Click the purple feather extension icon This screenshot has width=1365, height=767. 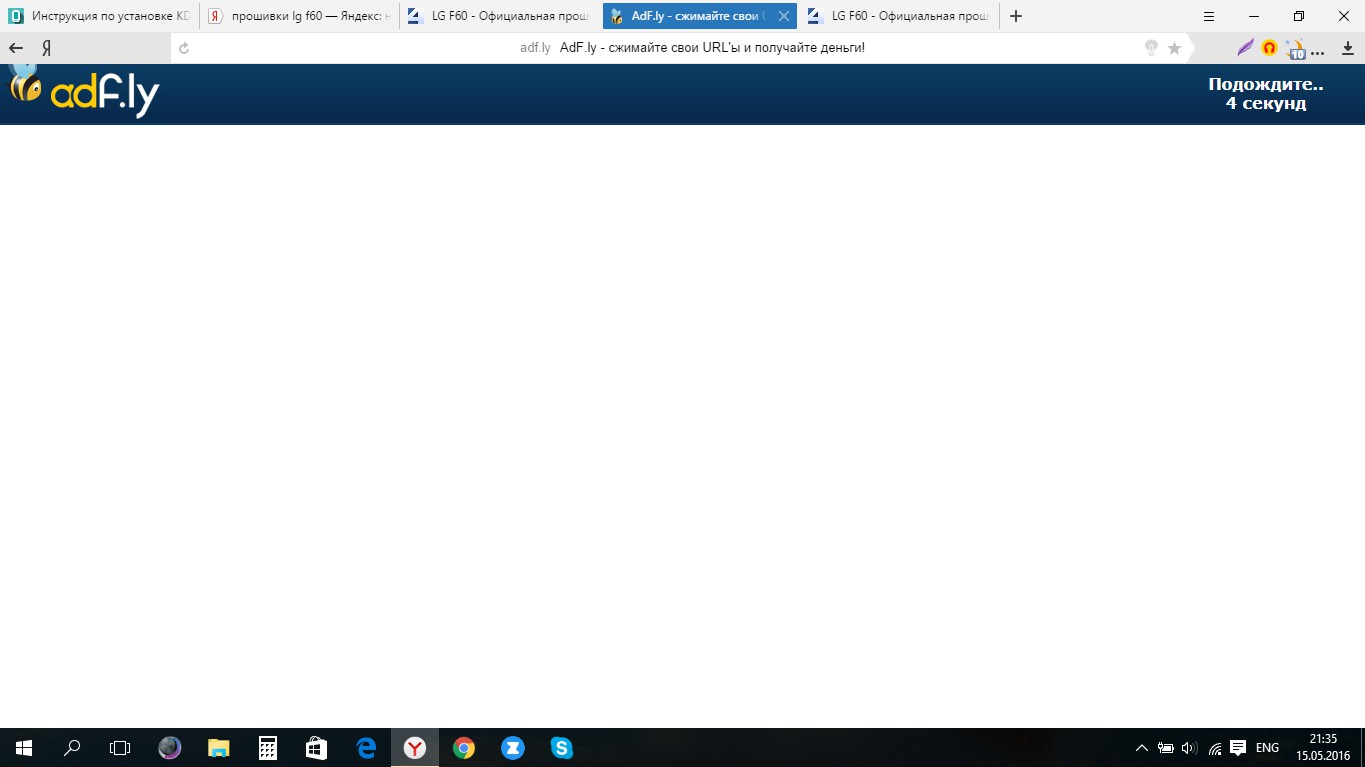coord(1245,48)
